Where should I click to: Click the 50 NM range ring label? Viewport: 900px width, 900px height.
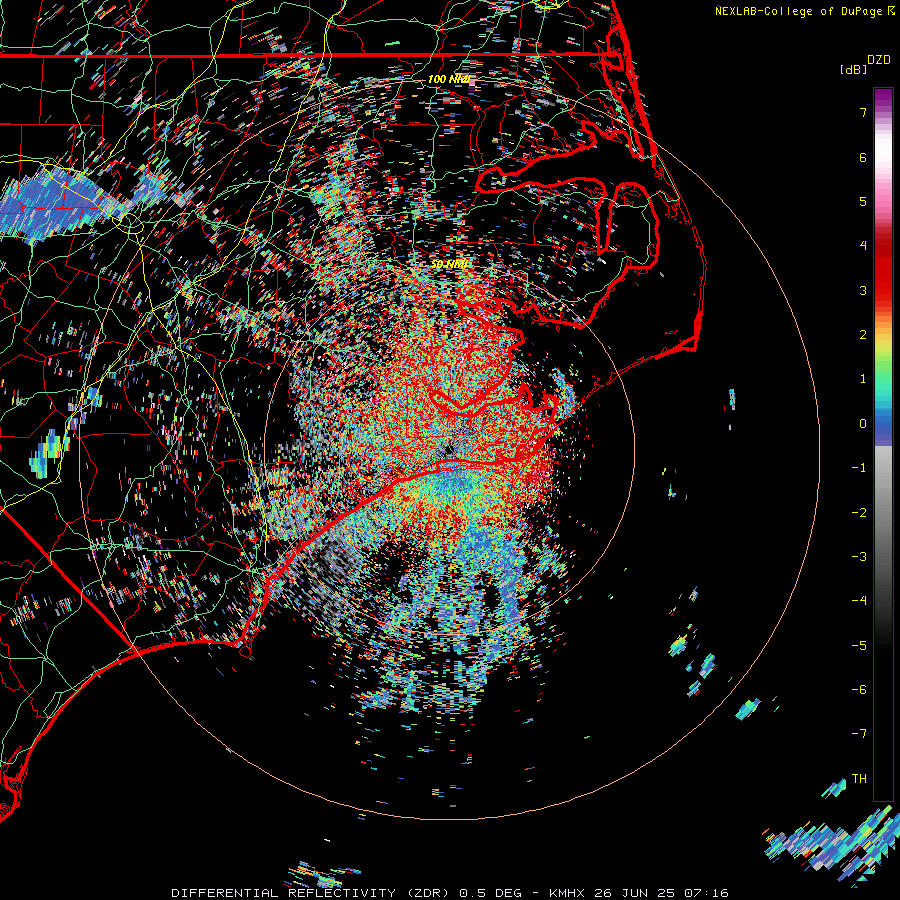[449, 264]
